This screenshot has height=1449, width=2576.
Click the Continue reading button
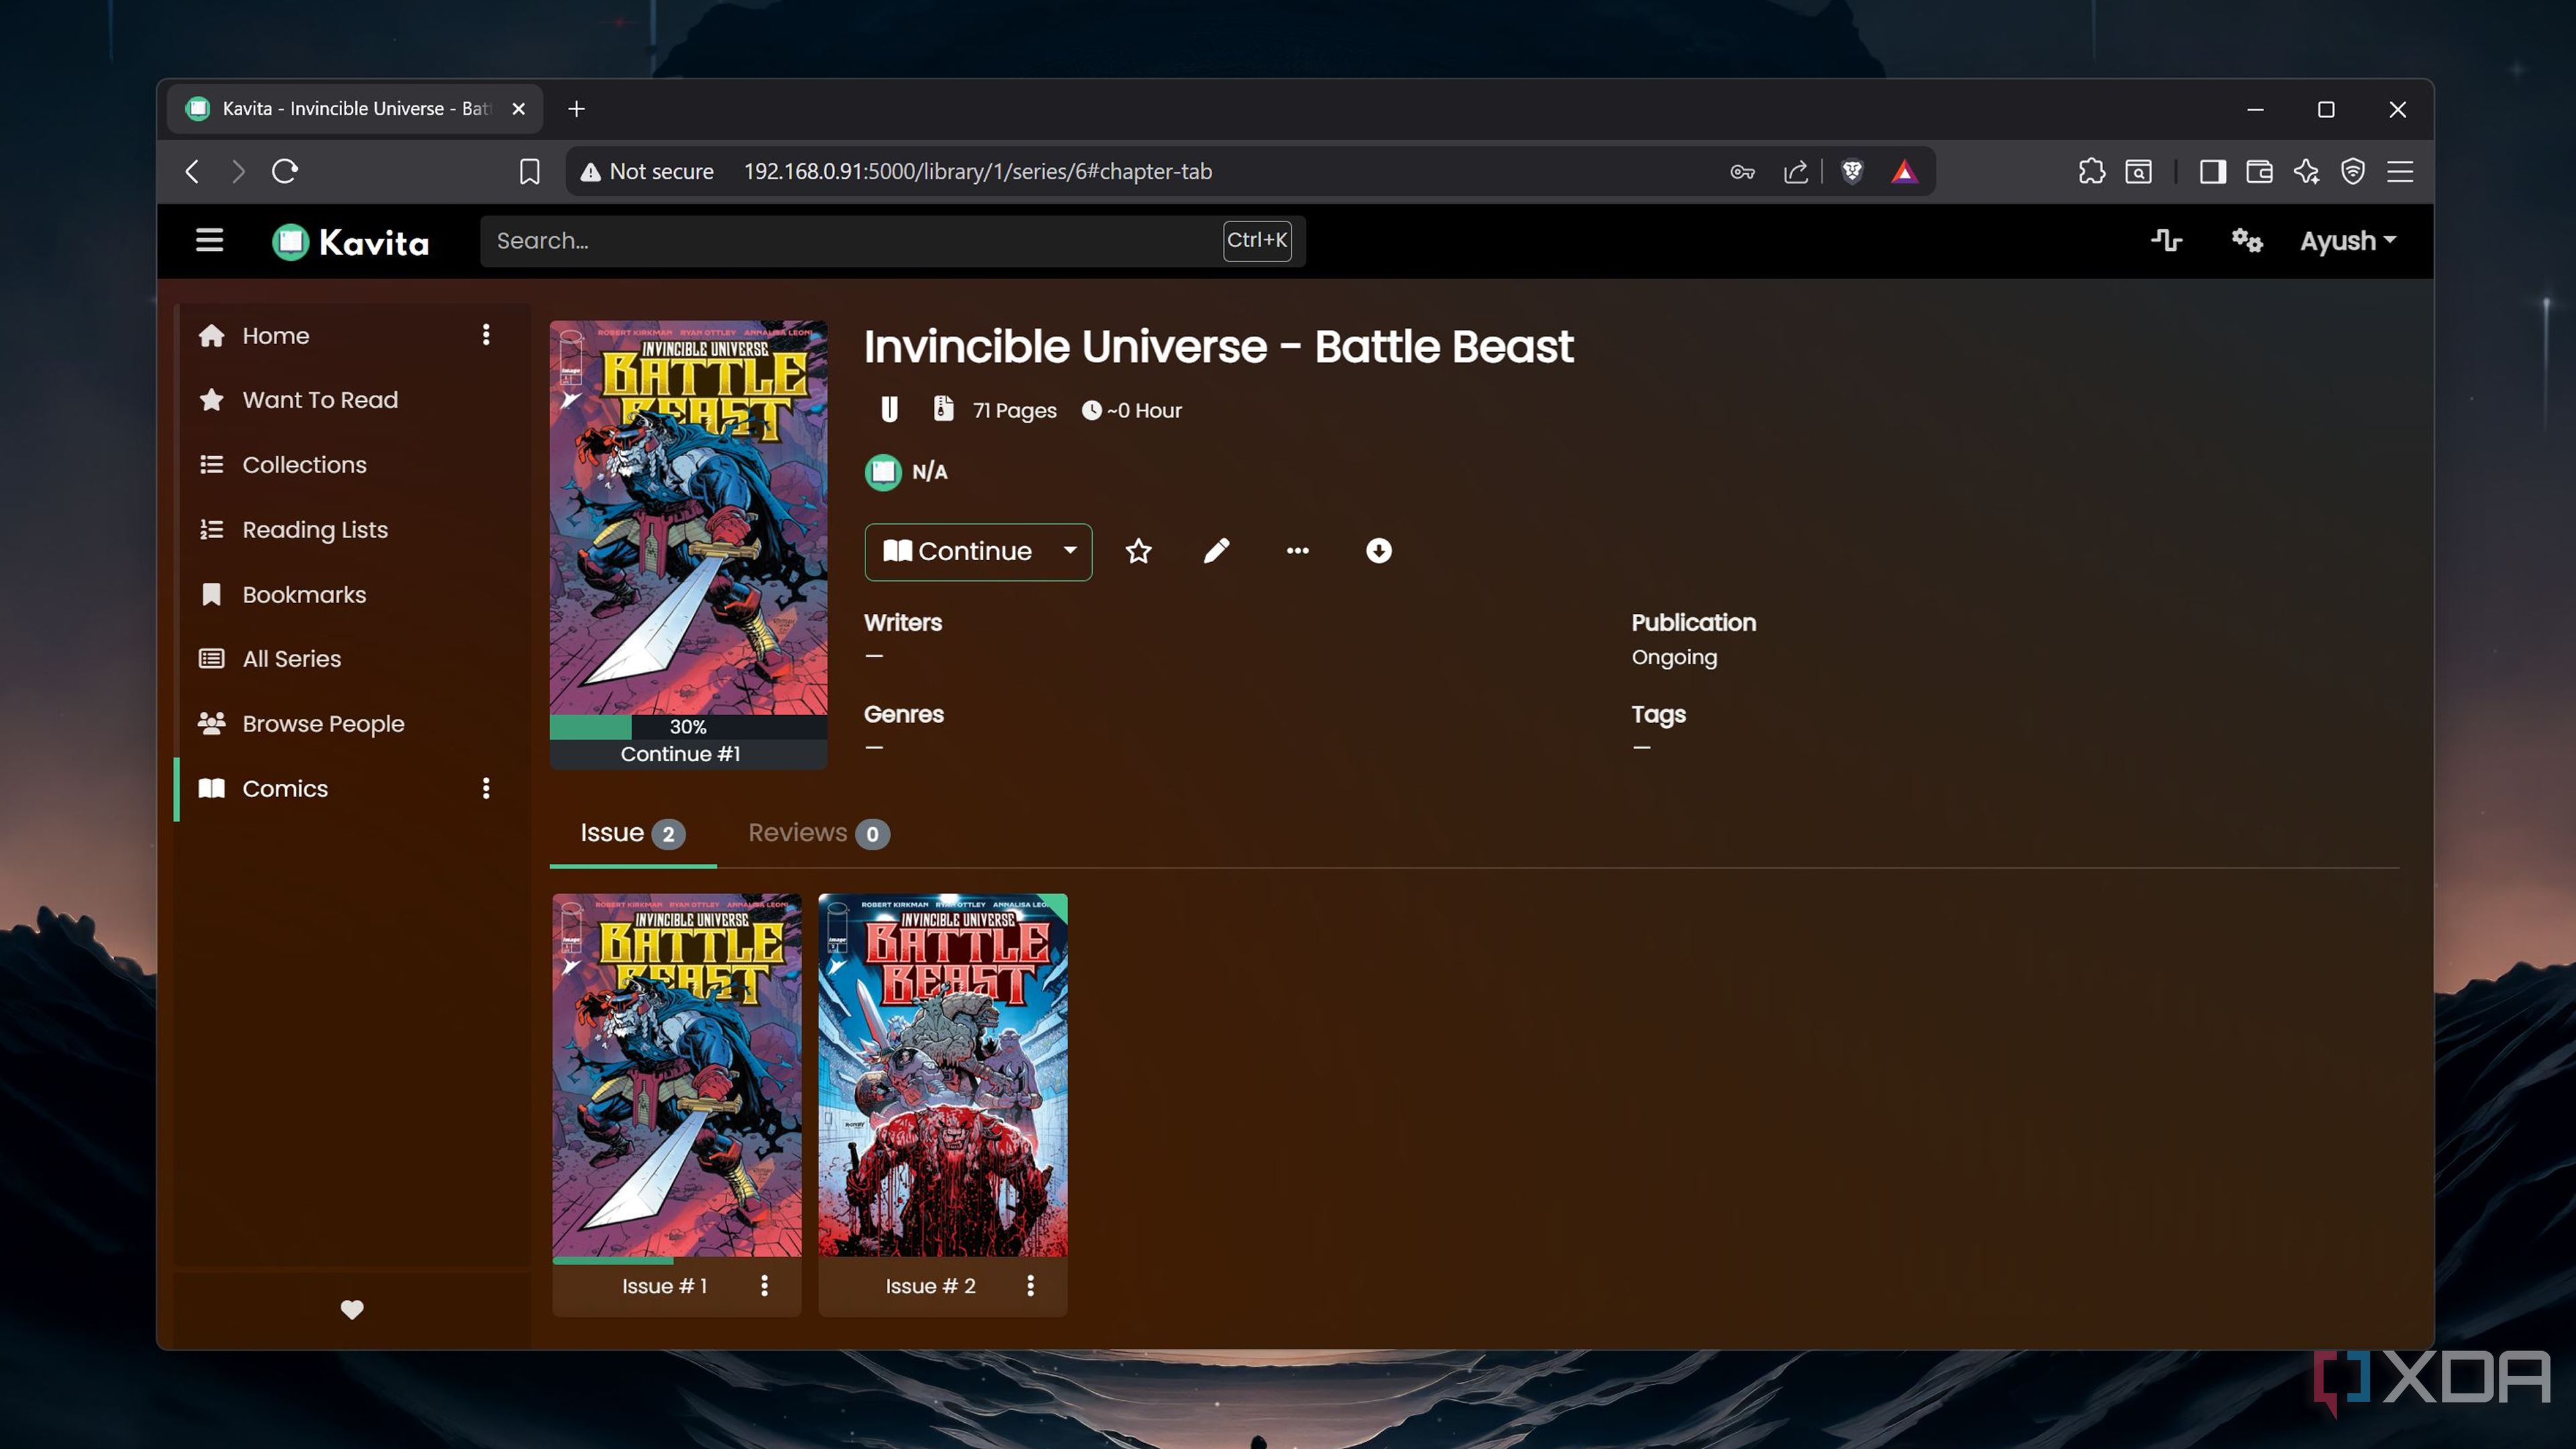coord(958,551)
